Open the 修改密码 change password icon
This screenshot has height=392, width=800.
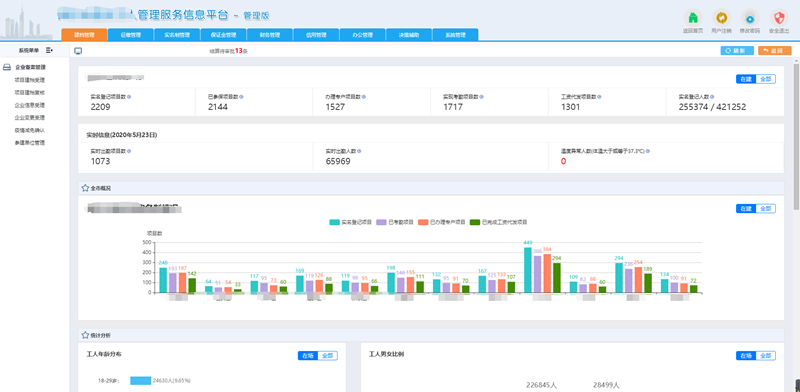coord(749,18)
